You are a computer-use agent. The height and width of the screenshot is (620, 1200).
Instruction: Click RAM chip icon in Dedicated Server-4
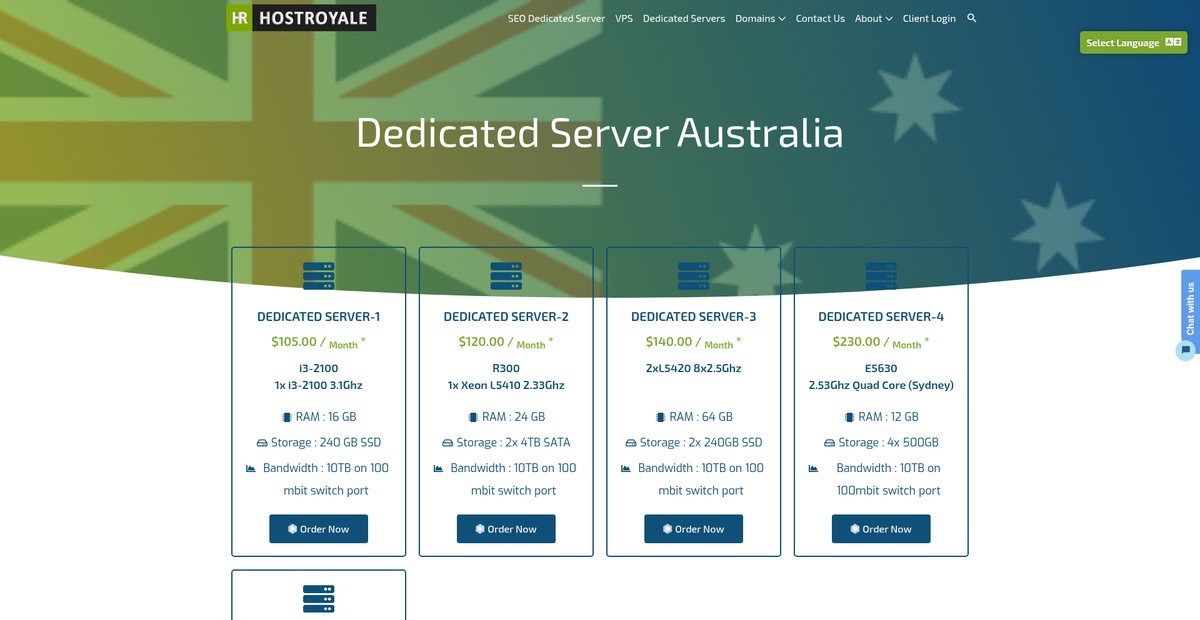849,417
